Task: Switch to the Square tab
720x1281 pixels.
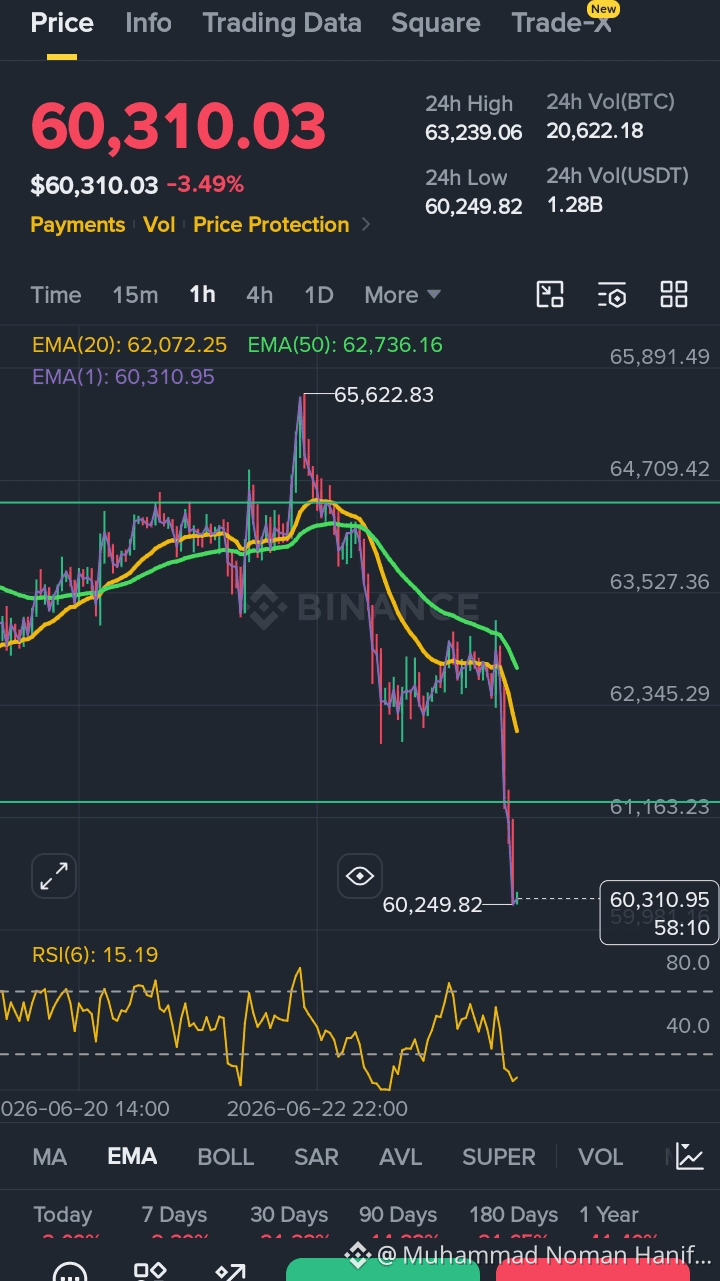Action: coord(436,23)
